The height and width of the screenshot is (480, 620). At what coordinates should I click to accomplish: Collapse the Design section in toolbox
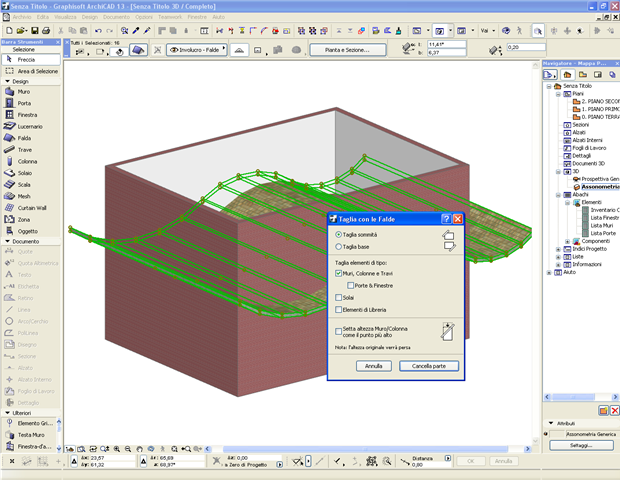7,81
